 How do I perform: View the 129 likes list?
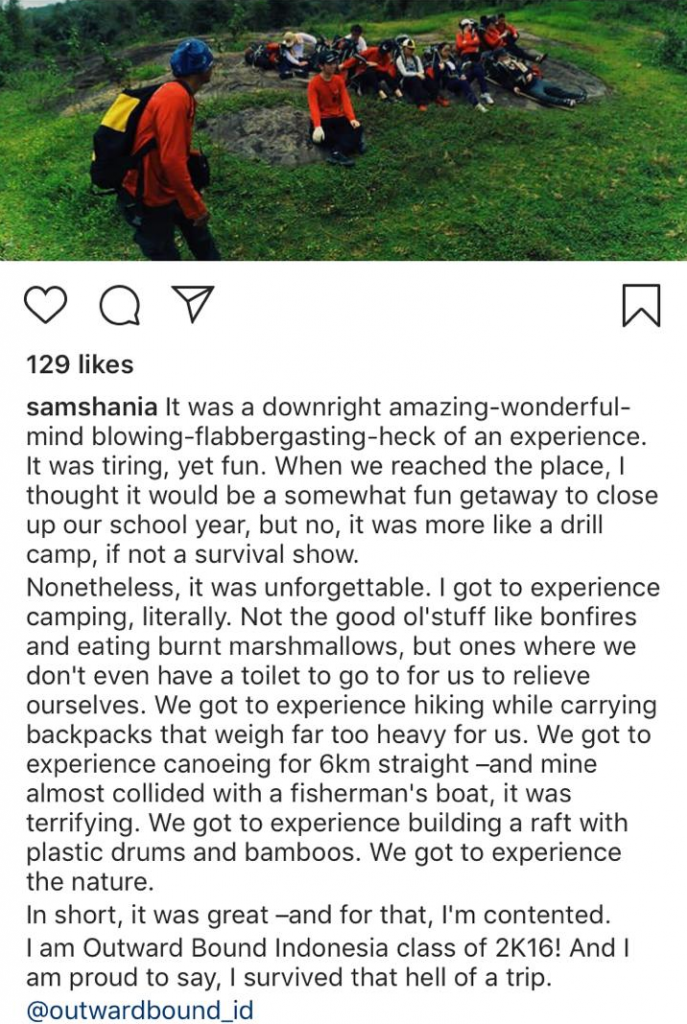(x=79, y=365)
